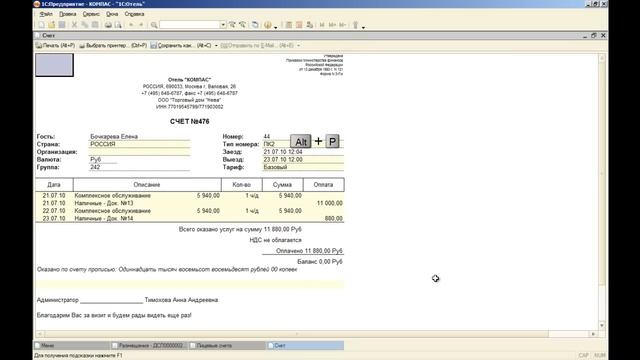Viewport: 640px width, 360px height.
Task: Click the Базовый tariff value
Action: point(275,167)
